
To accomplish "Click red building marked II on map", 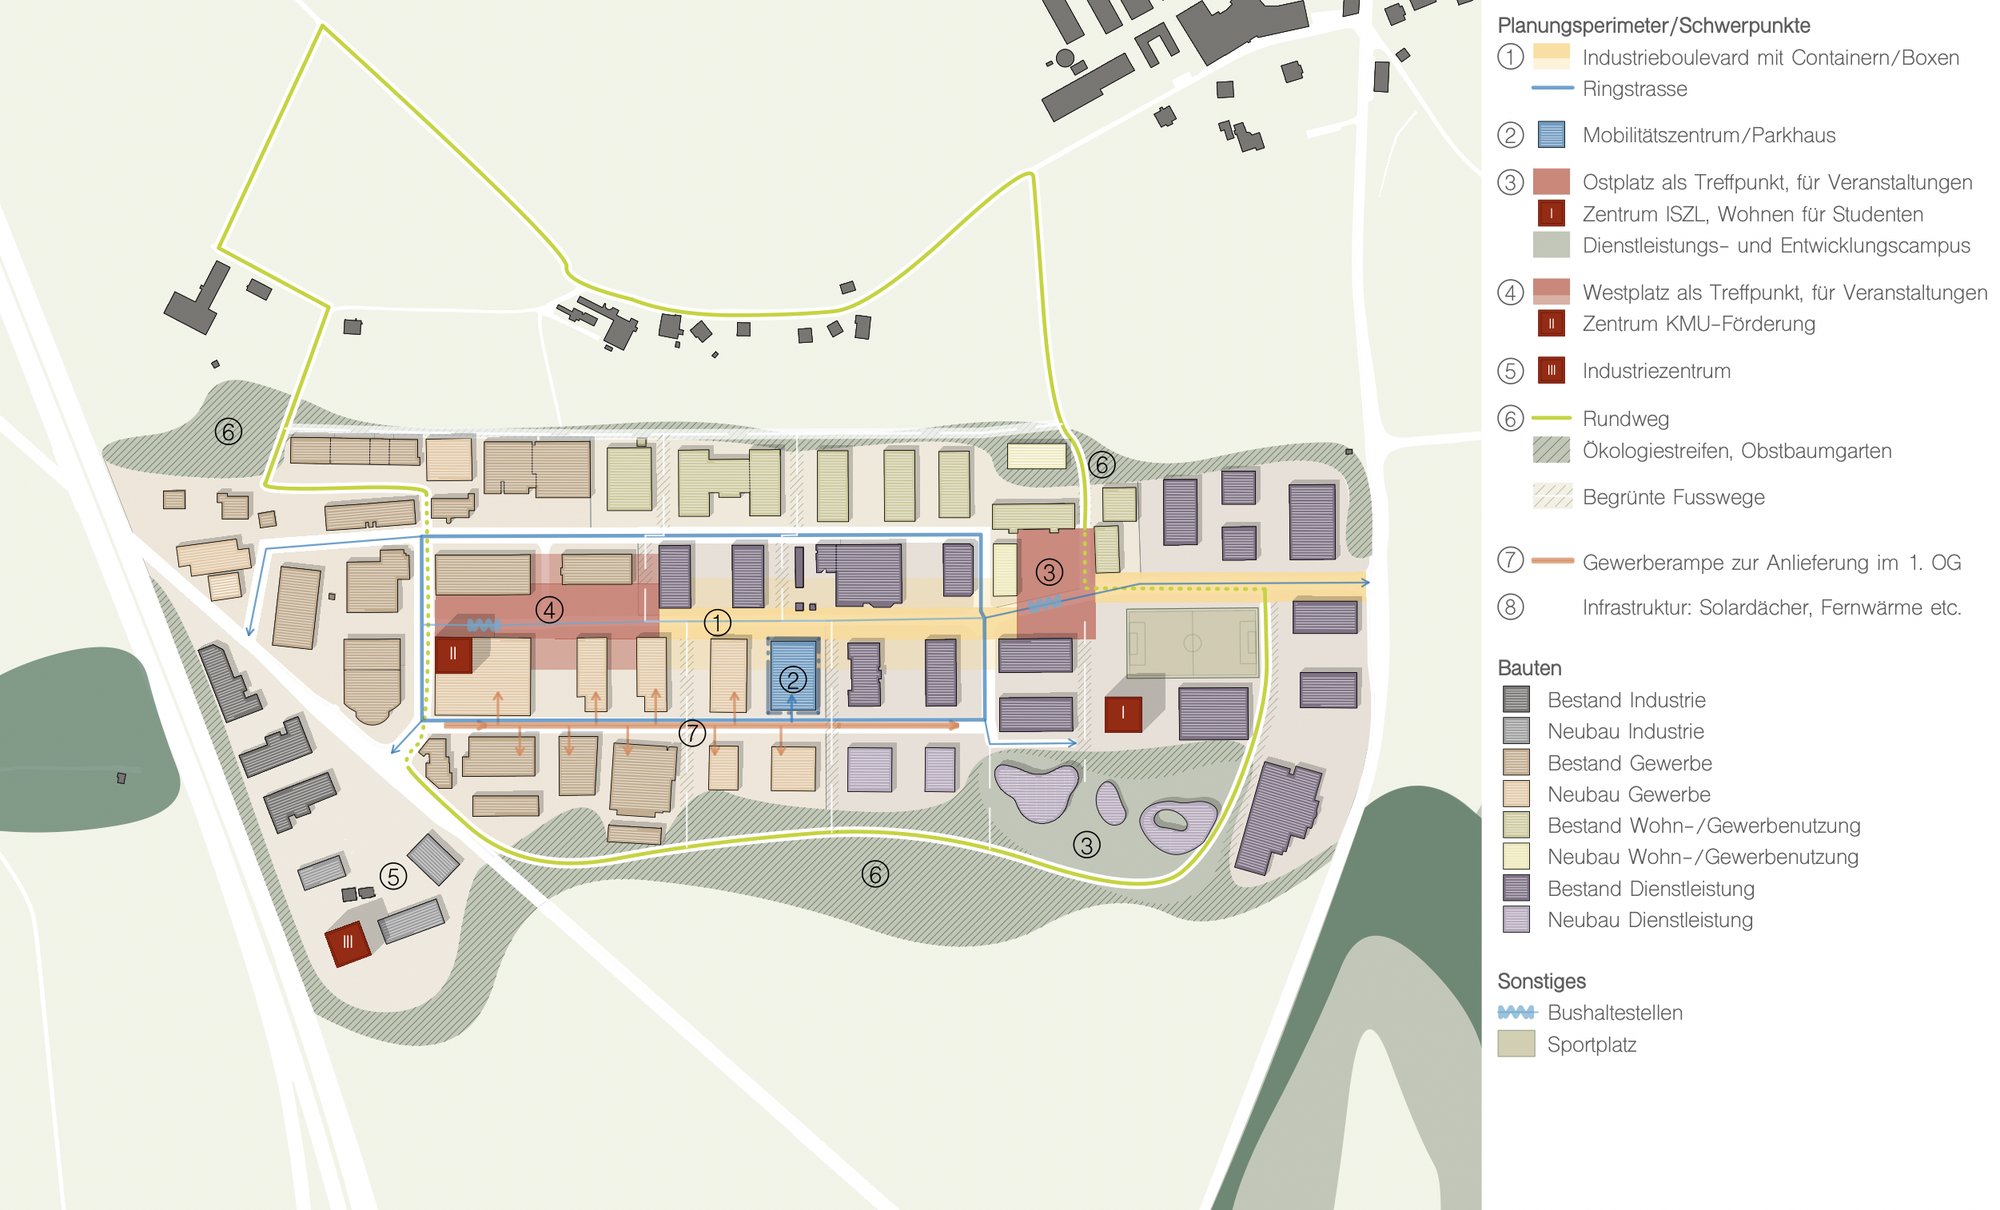I will point(453,654).
